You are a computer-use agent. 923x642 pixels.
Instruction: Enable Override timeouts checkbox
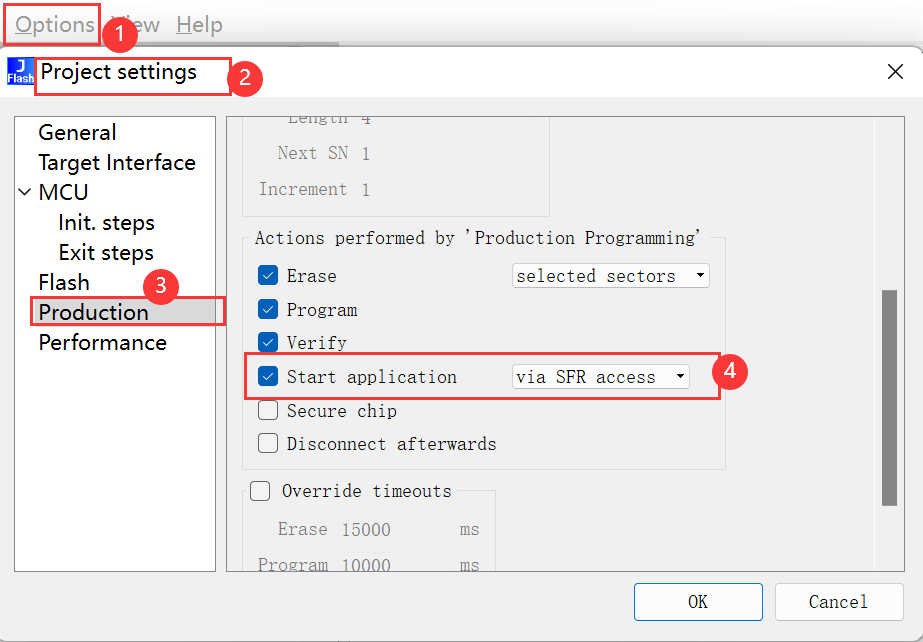(260, 491)
